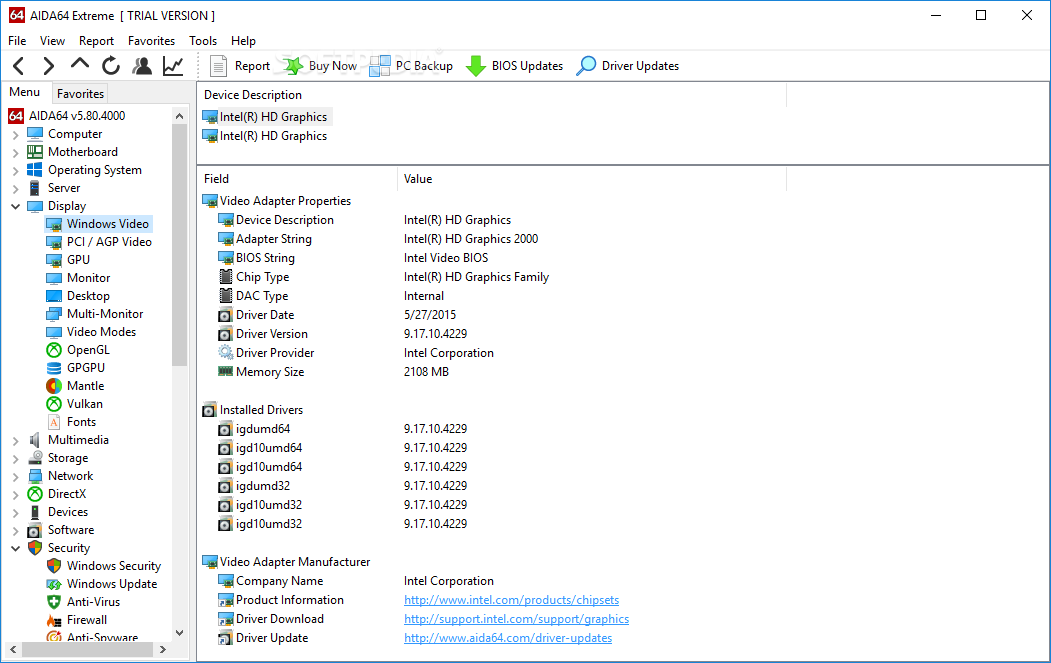This screenshot has height=663, width=1051.
Task: Open the Favorites menu in menu bar
Action: pyautogui.click(x=151, y=41)
